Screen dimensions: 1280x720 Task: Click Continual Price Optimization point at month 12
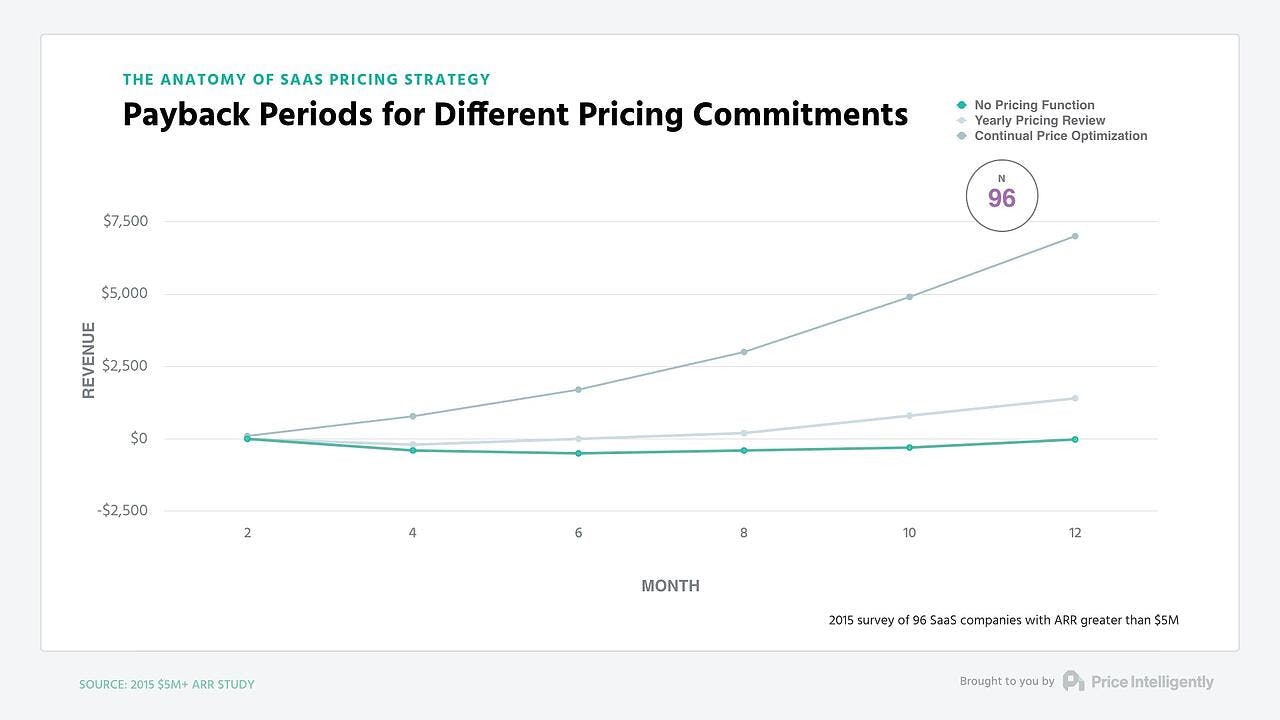click(1075, 236)
